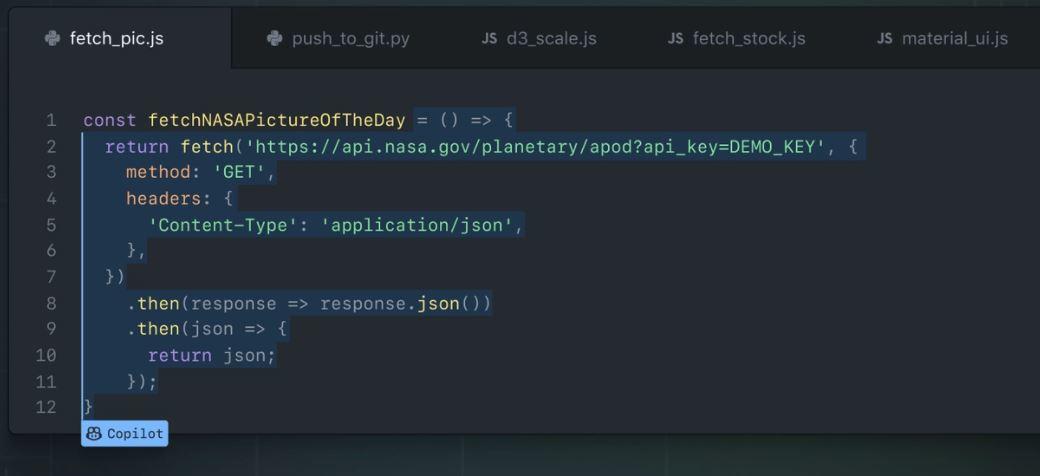Open the fetch_stock.js tab

tap(737, 38)
